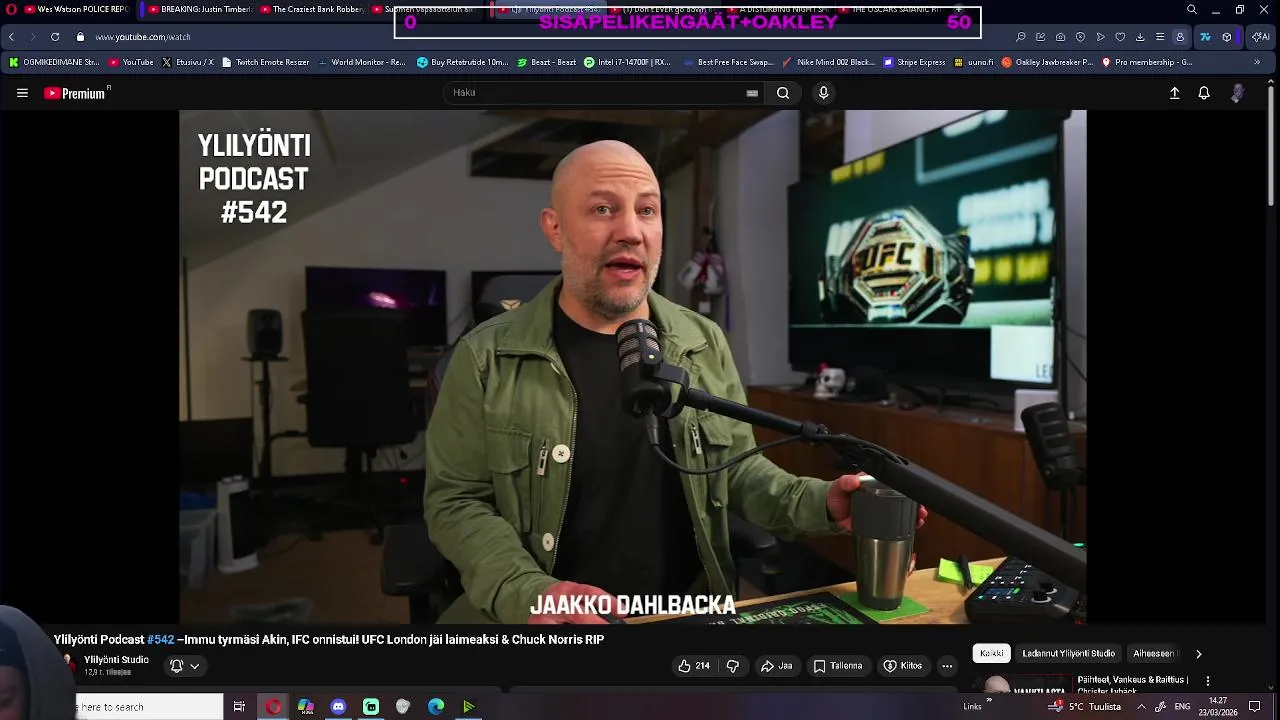Dislike the video with thumbs-down
The height and width of the screenshot is (720, 1280).
[732, 666]
